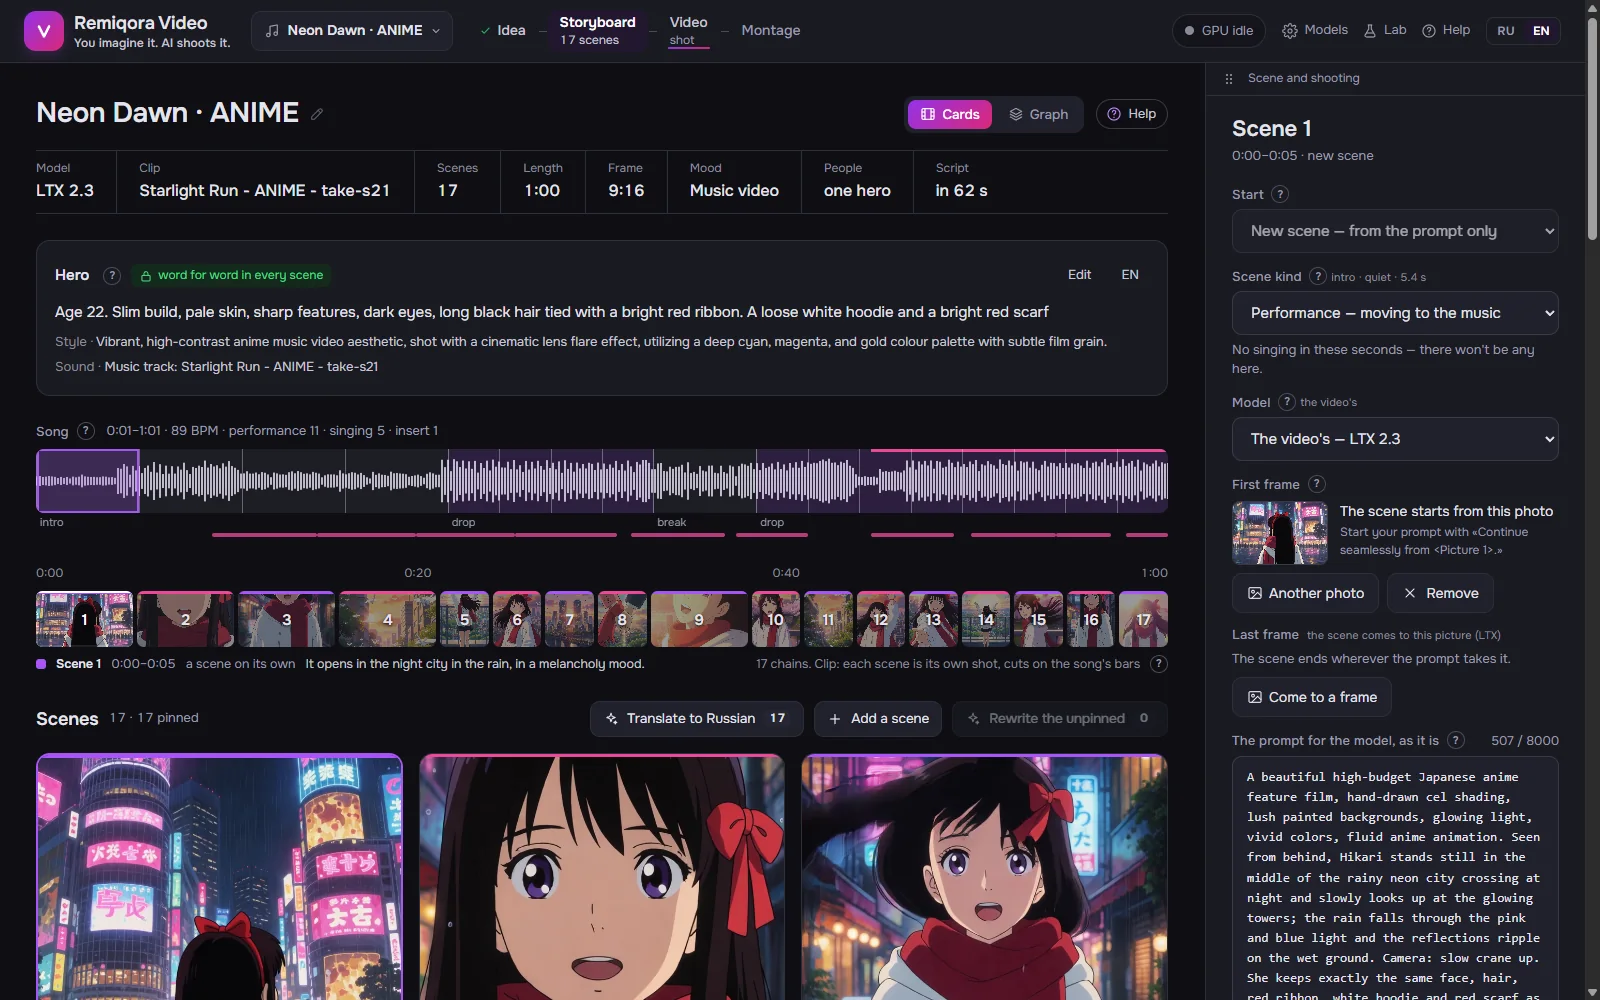The height and width of the screenshot is (1000, 1600).
Task: Select timeline scene thumbnail 10
Action: [x=776, y=619]
